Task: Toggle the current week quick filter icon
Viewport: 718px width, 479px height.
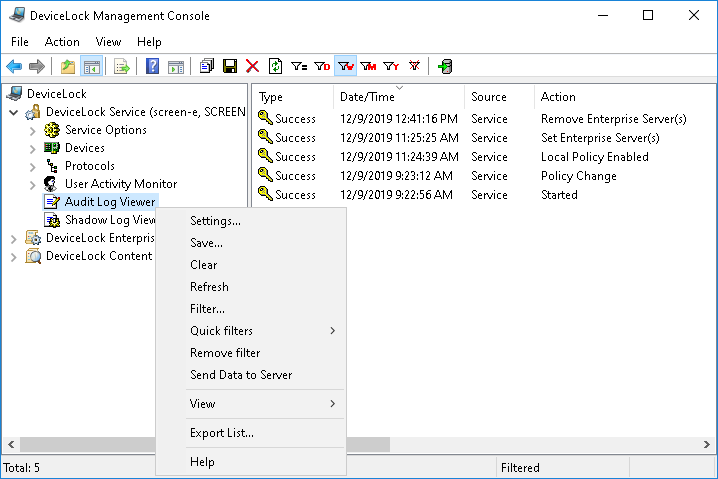Action: [345, 67]
